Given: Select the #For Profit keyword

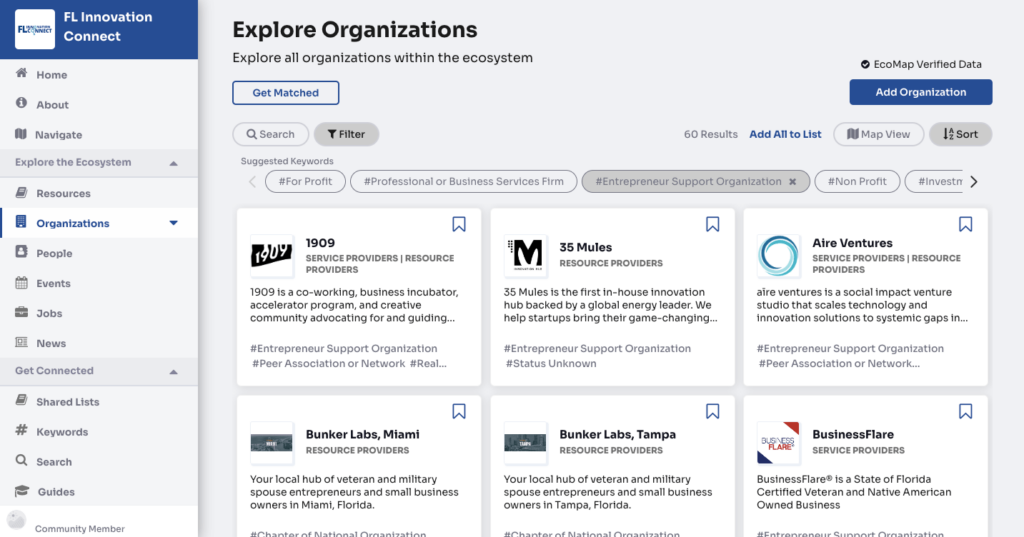Looking at the screenshot, I should (x=305, y=182).
